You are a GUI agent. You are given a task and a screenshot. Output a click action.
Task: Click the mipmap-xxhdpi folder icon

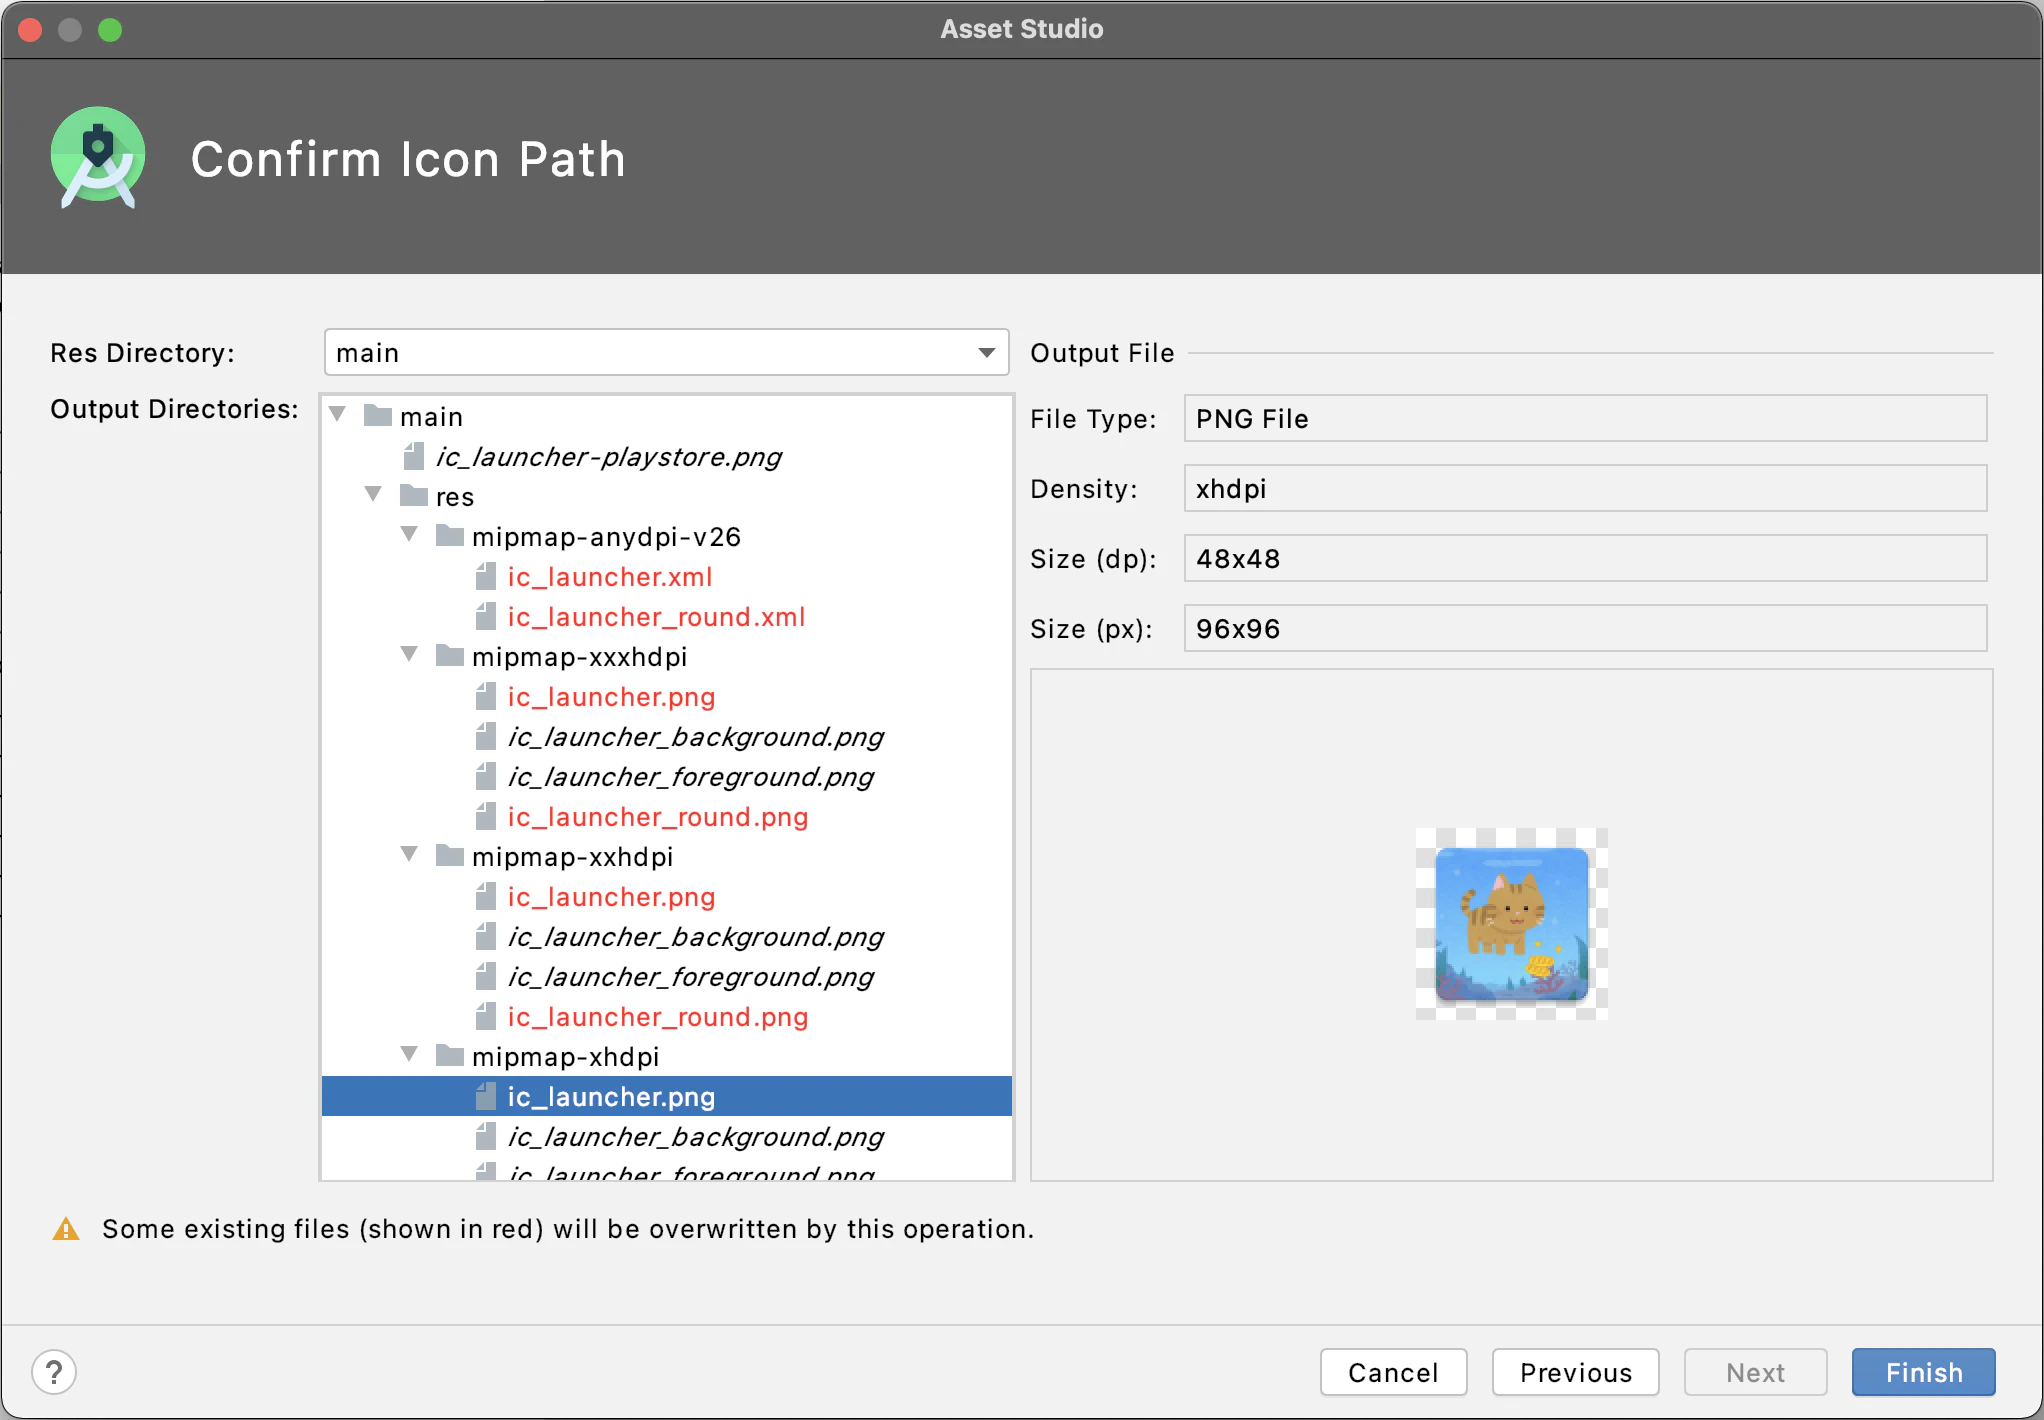[x=449, y=855]
